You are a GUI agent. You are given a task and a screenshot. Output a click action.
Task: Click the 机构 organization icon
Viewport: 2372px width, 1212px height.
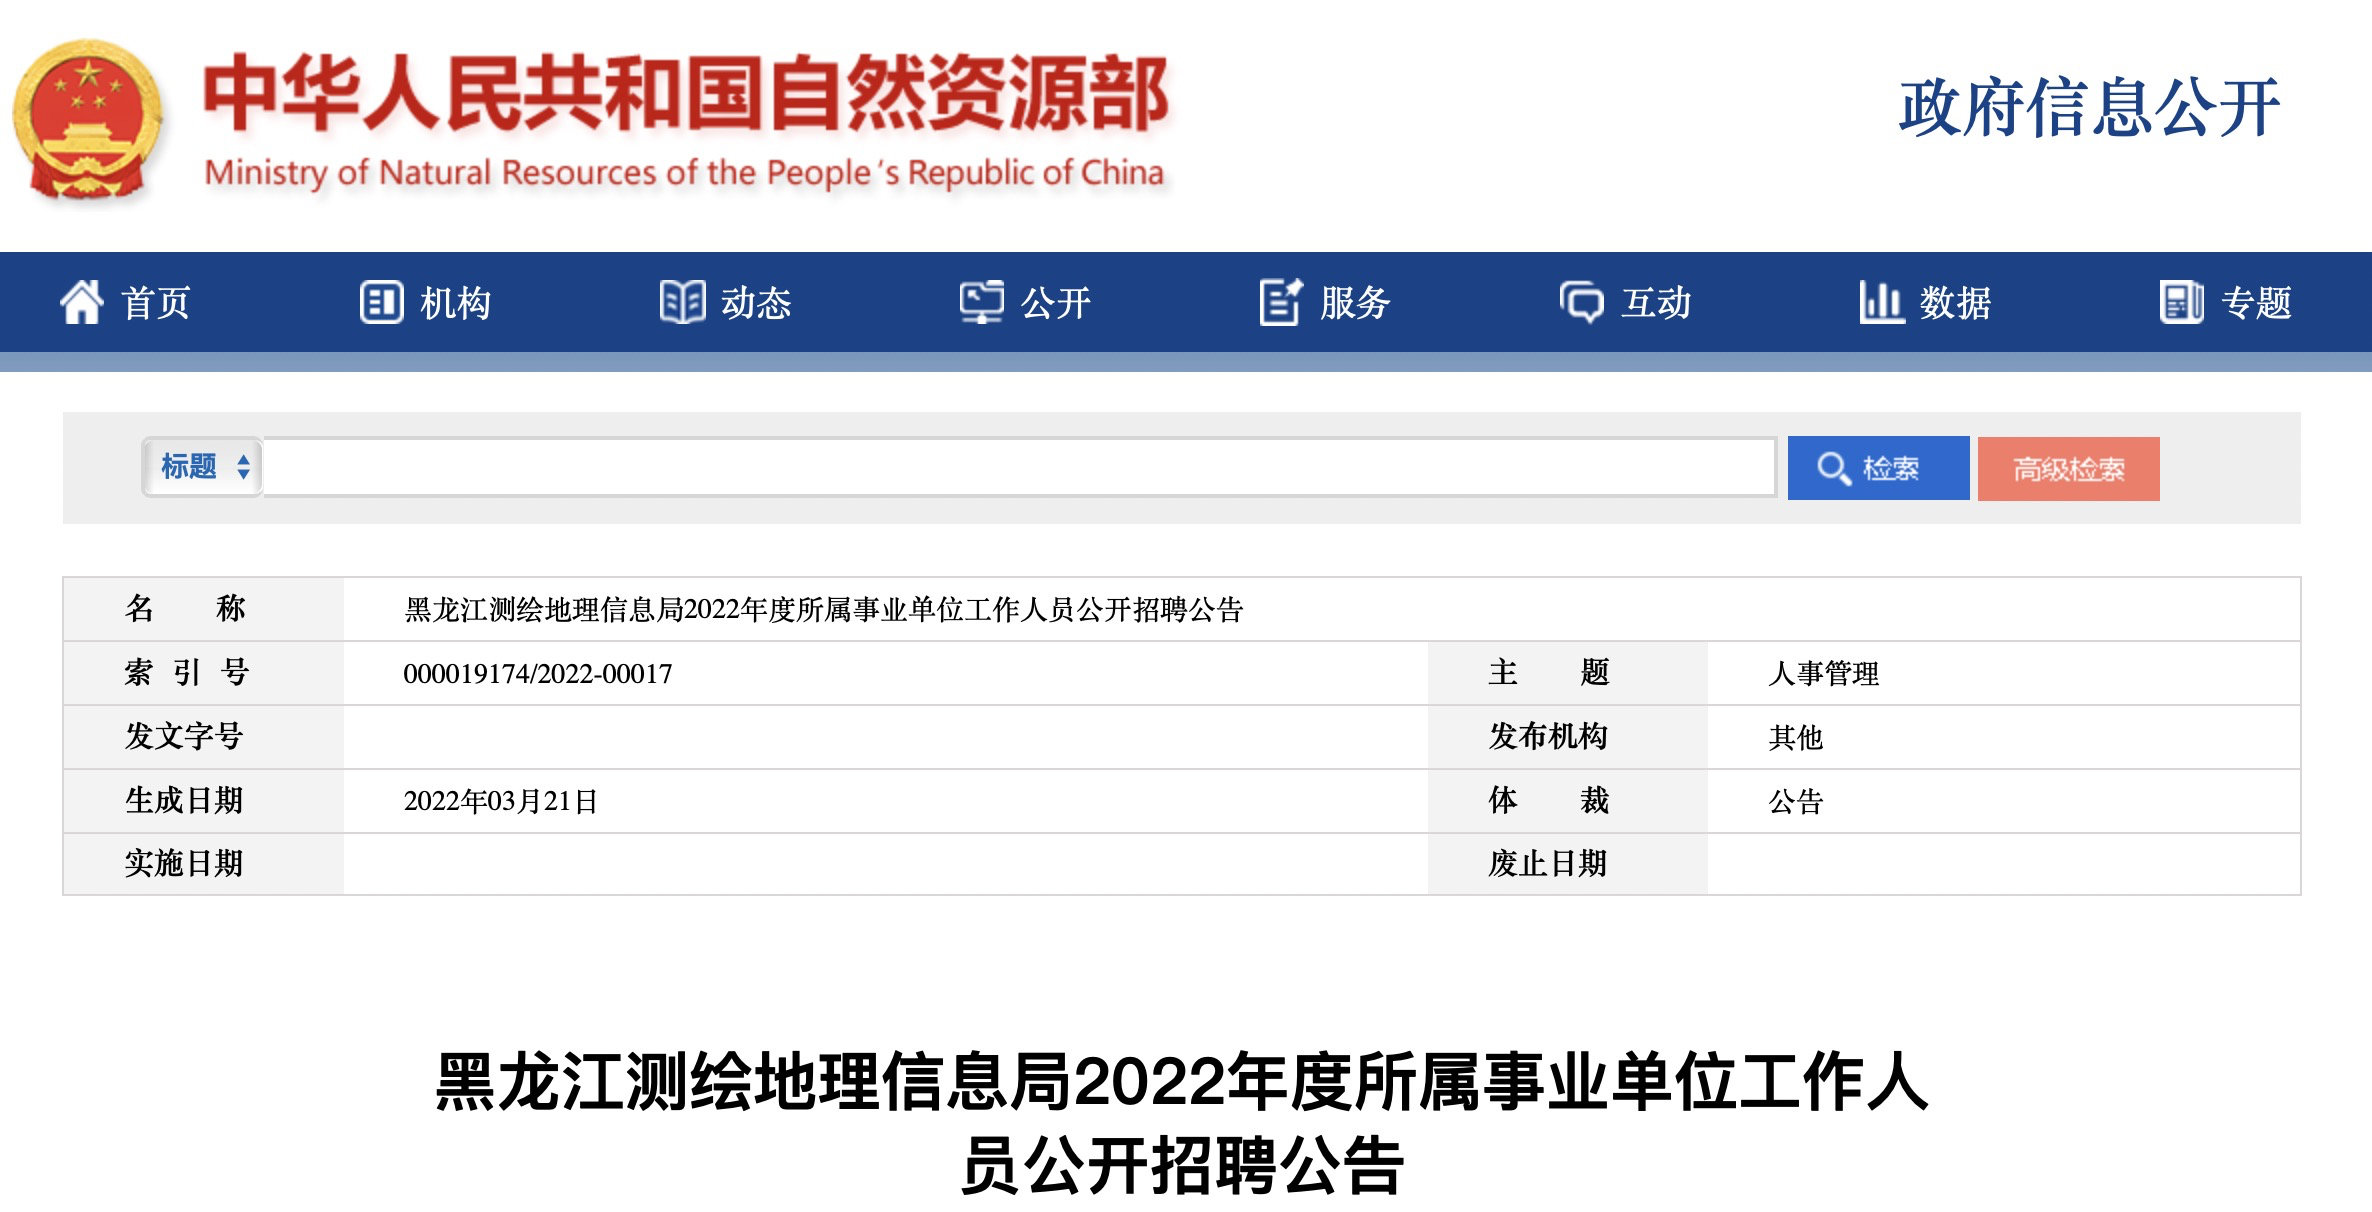tap(381, 302)
